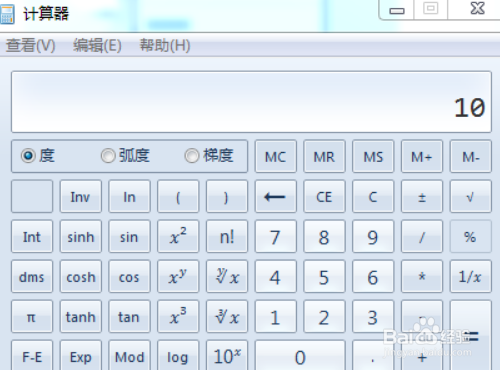Click the 10^x button
Image resolution: width=500 pixels, height=370 pixels.
pos(227,355)
